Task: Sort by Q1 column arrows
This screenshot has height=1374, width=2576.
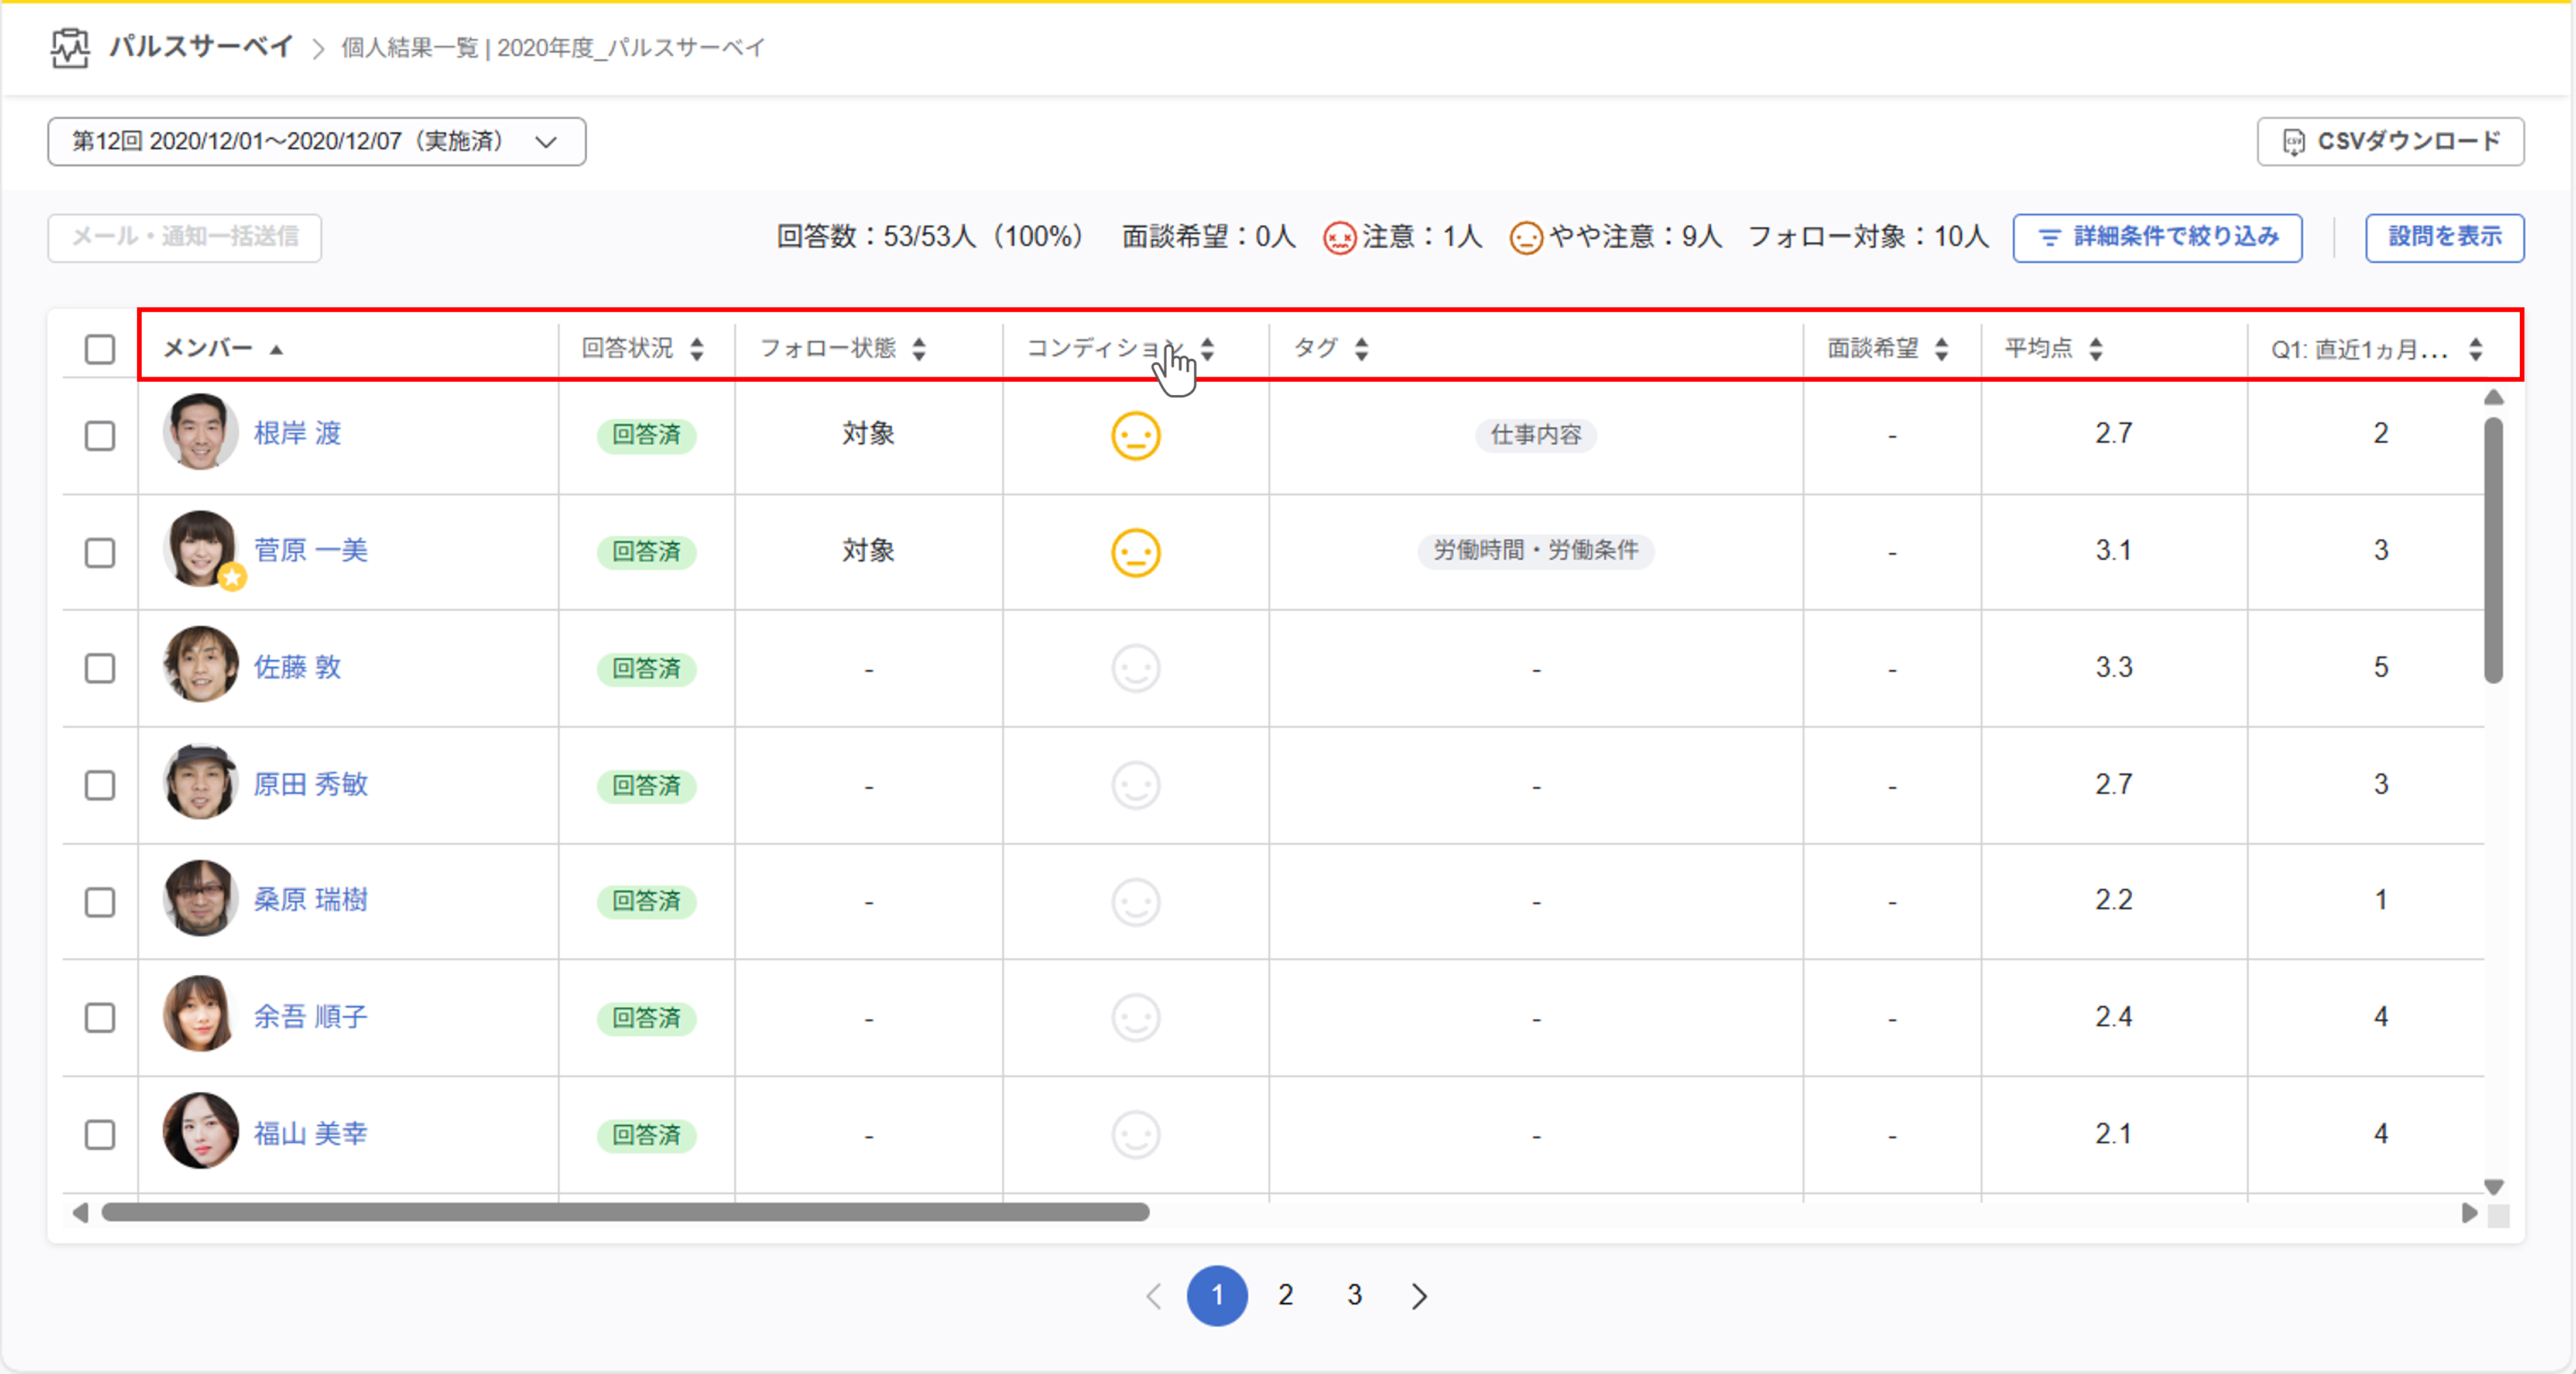Action: 2475,349
